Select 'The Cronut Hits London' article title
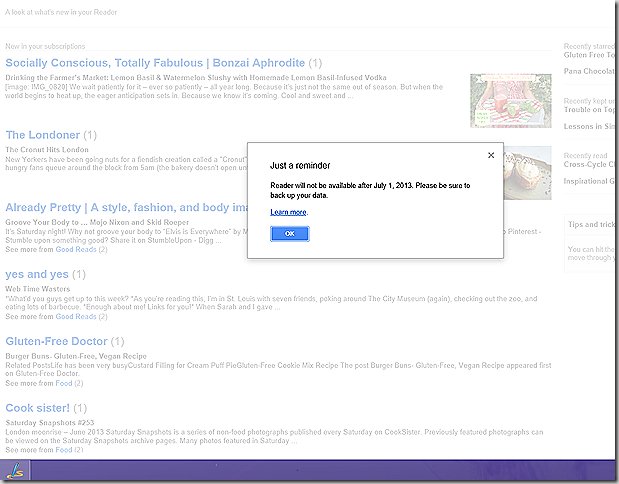The height and width of the screenshot is (484, 619). (x=47, y=150)
